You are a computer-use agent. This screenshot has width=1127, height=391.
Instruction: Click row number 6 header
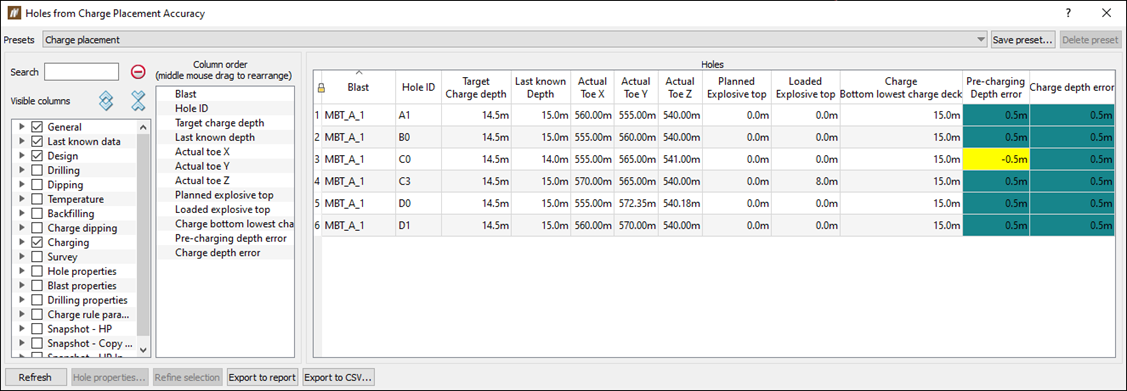pyautogui.click(x=318, y=225)
